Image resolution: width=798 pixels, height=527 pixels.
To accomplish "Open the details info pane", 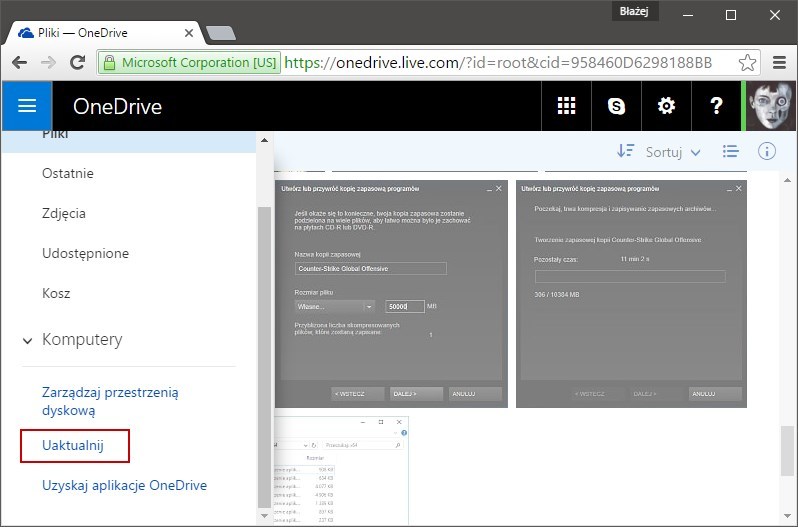I will 766,151.
